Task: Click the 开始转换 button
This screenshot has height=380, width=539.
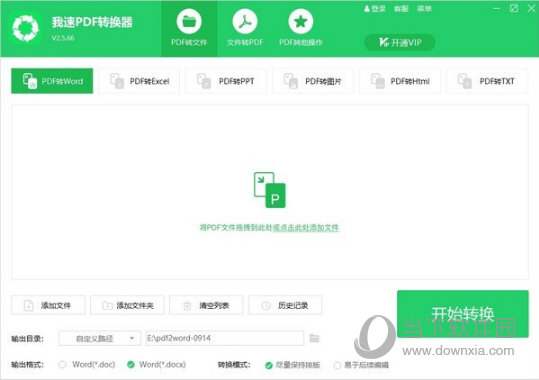Action: tap(463, 314)
